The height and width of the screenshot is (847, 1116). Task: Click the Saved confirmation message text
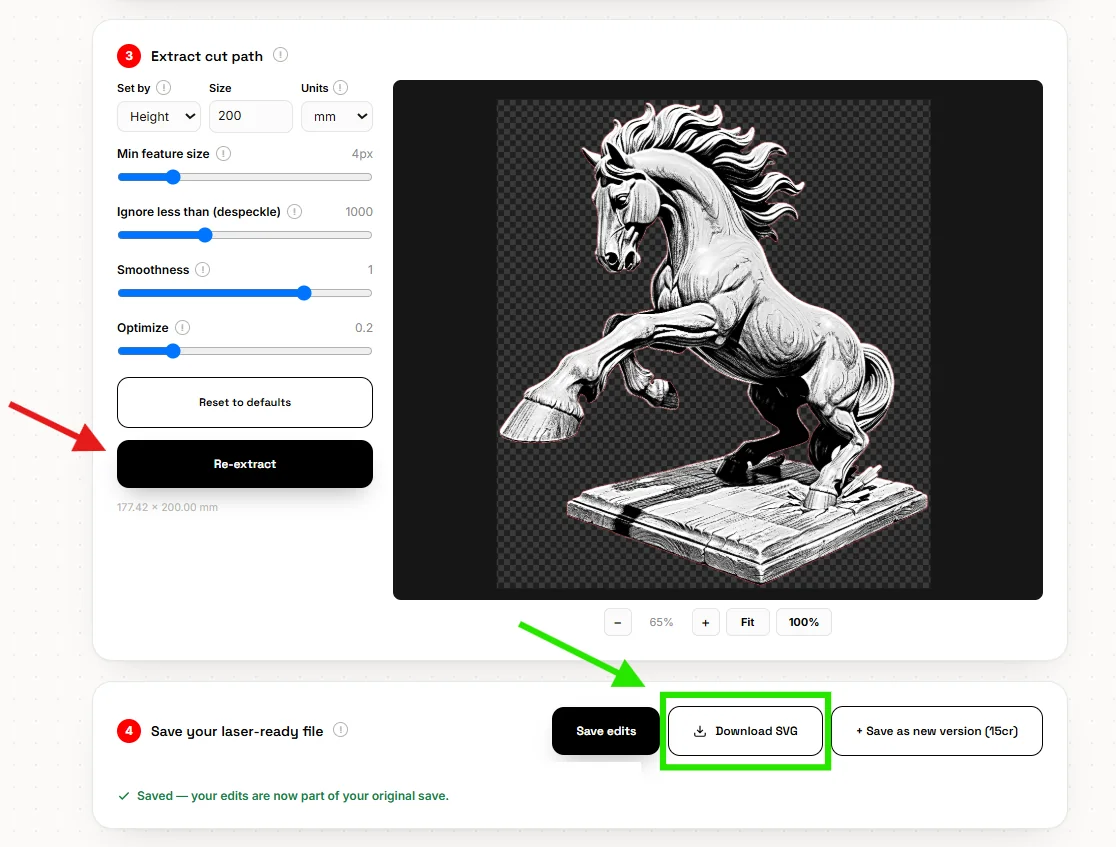click(293, 796)
